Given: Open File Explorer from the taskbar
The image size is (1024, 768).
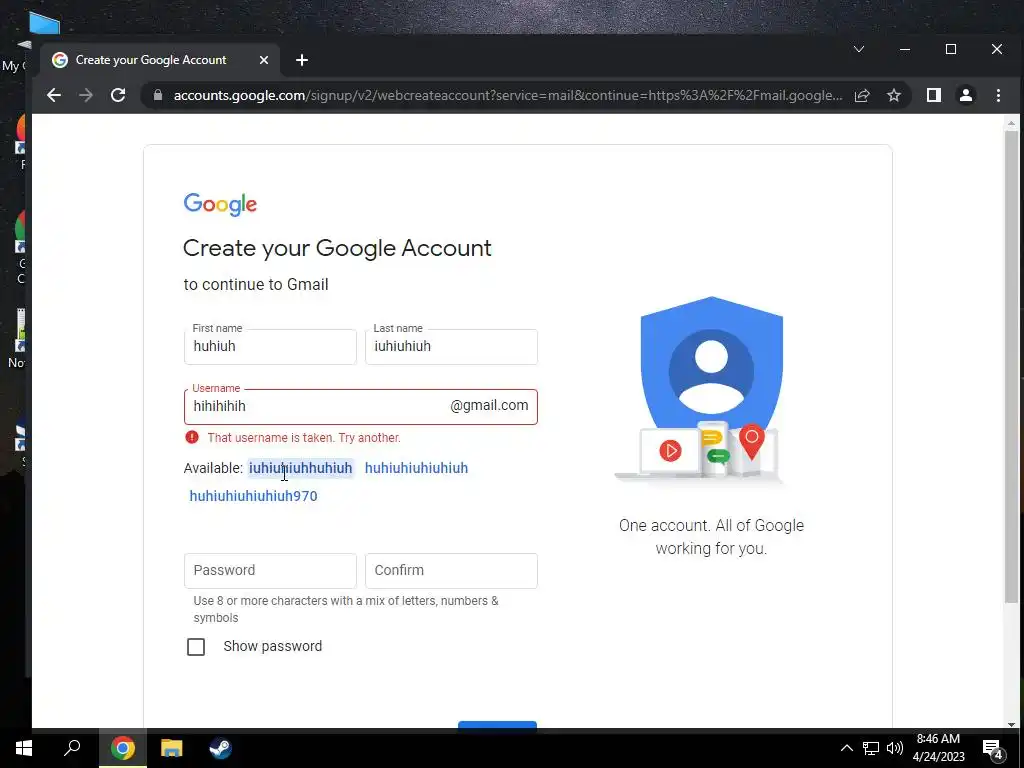Looking at the screenshot, I should pyautogui.click(x=172, y=748).
